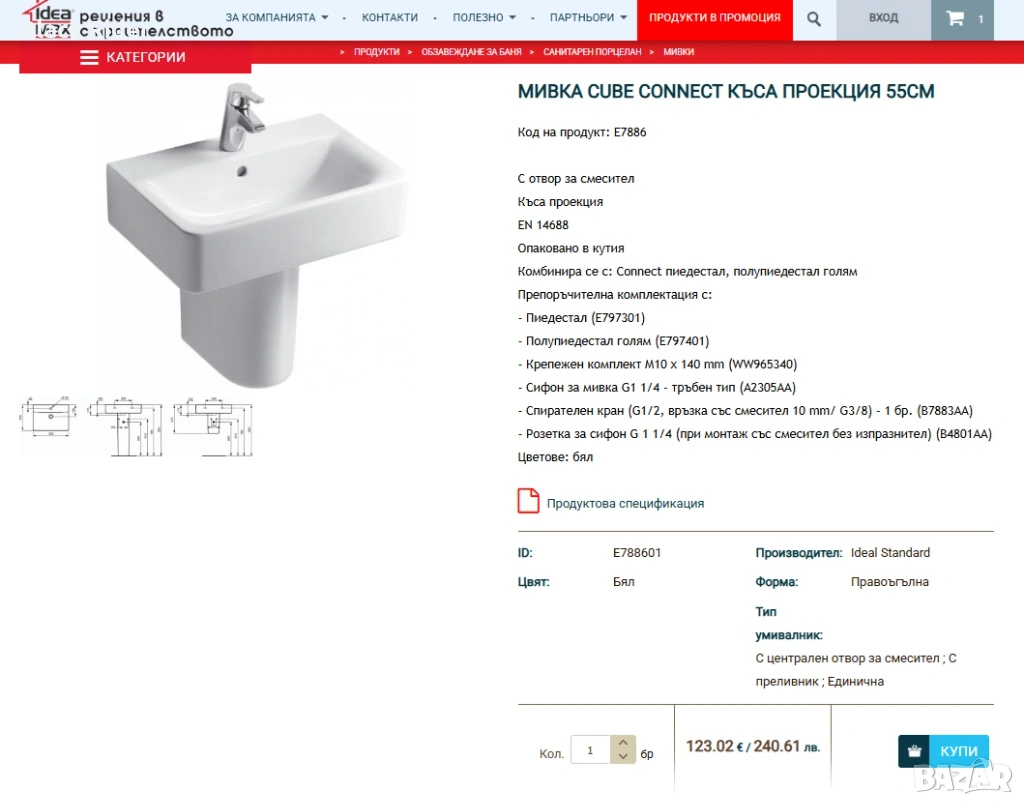This screenshot has height=805, width=1024.
Task: Click the Продуктова спецификация link
Action: [625, 503]
